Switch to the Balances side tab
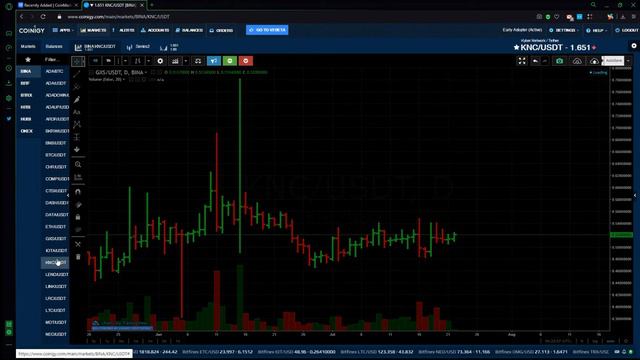 [54, 47]
